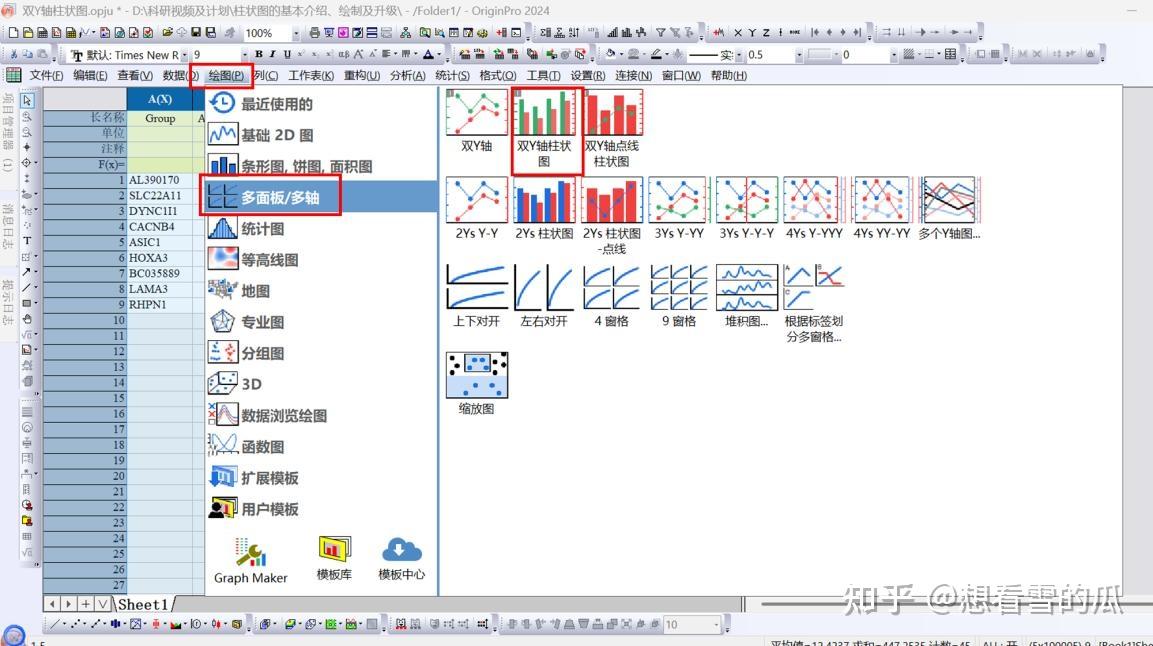Choose the 堆积图 stacked template

(746, 287)
